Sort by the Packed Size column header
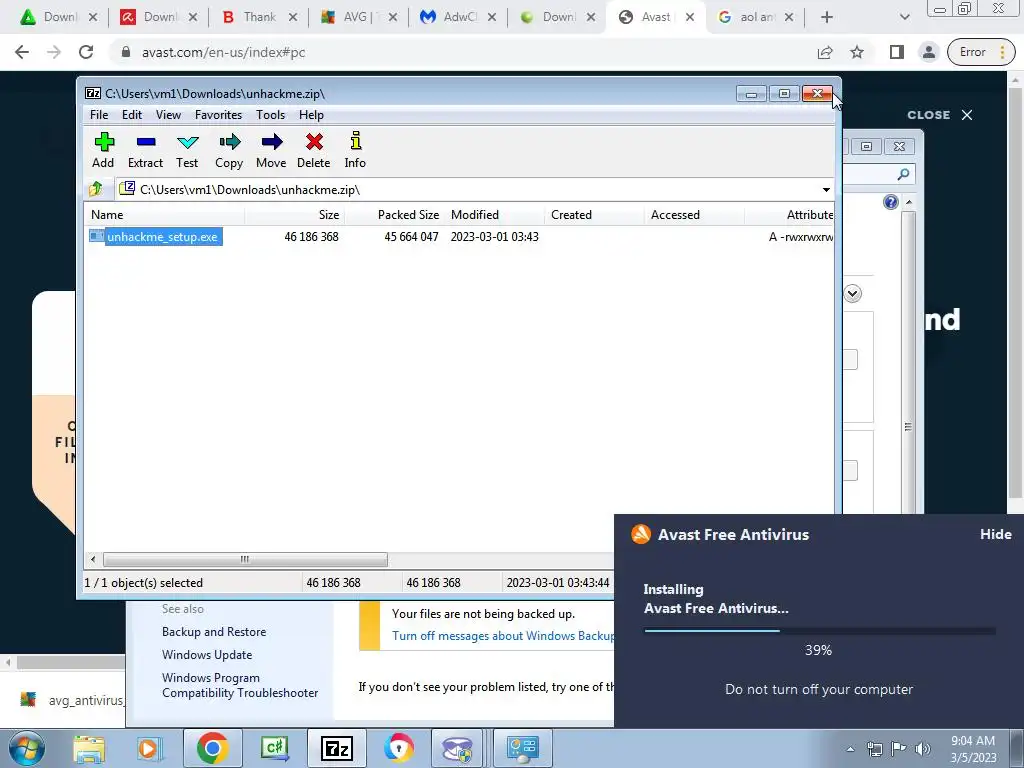The height and width of the screenshot is (768, 1024). point(394,215)
